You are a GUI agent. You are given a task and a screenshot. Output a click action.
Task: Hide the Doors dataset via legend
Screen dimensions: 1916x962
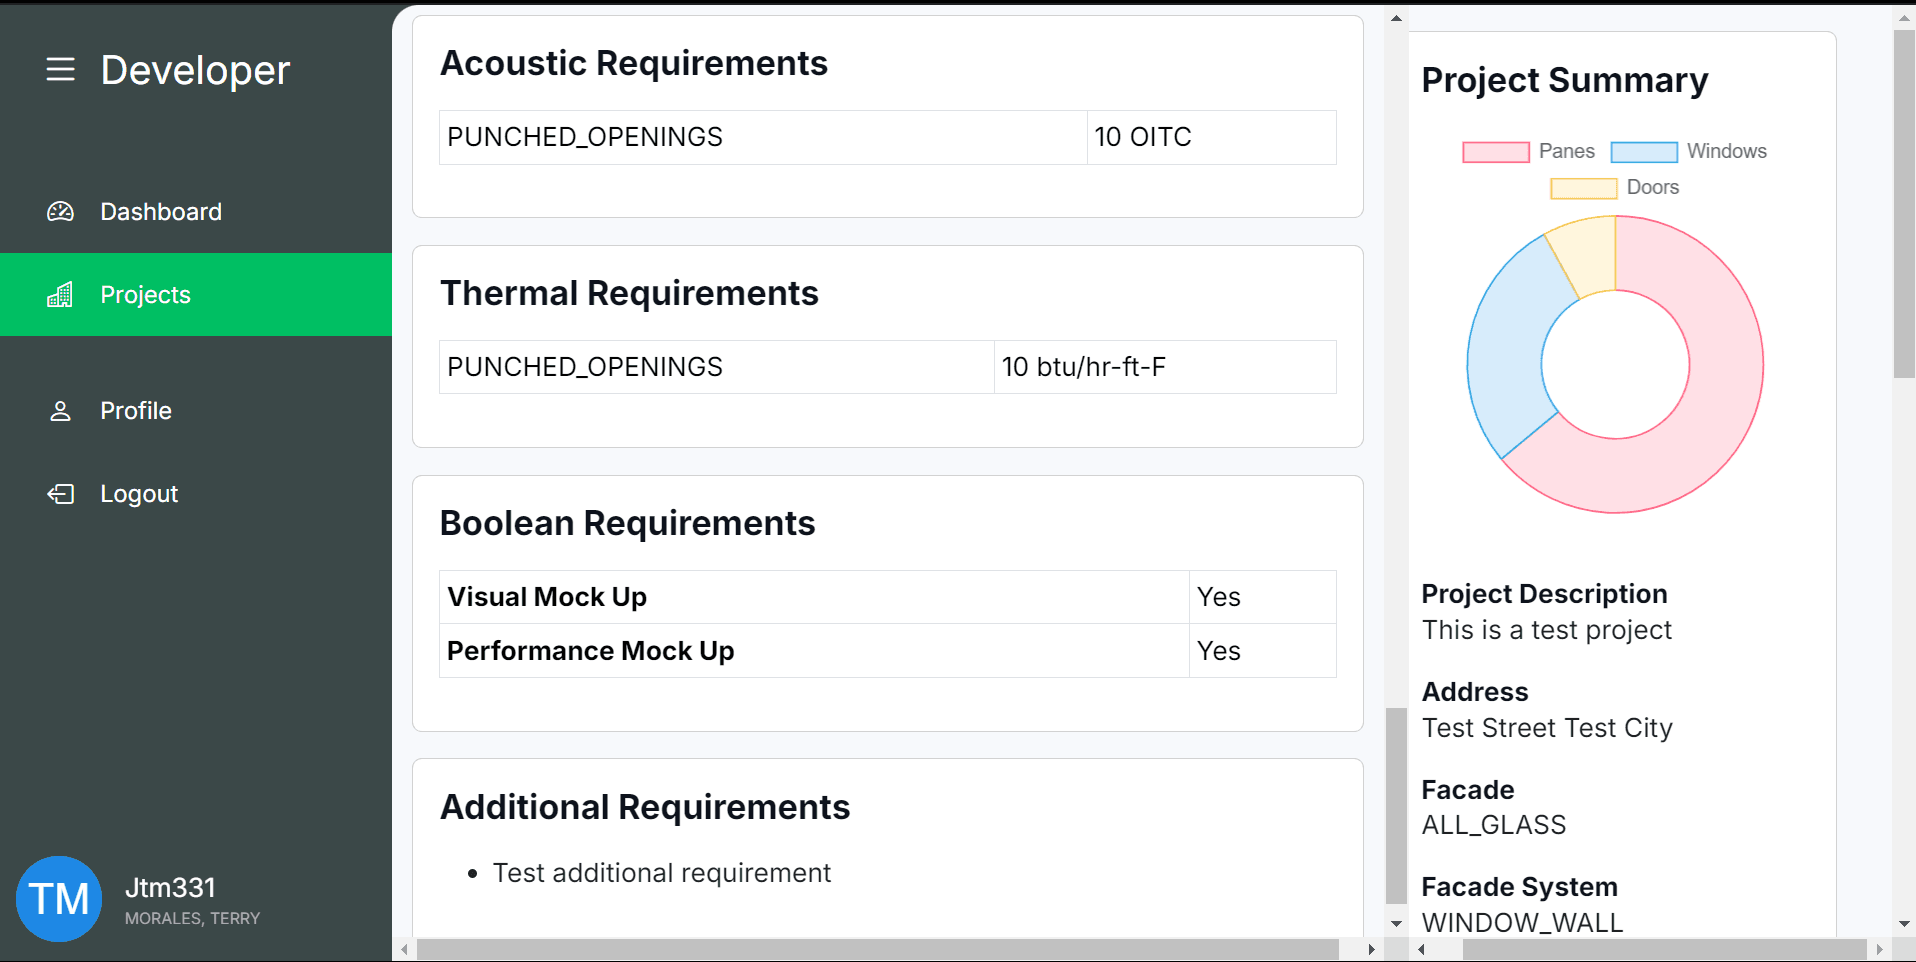point(1614,188)
